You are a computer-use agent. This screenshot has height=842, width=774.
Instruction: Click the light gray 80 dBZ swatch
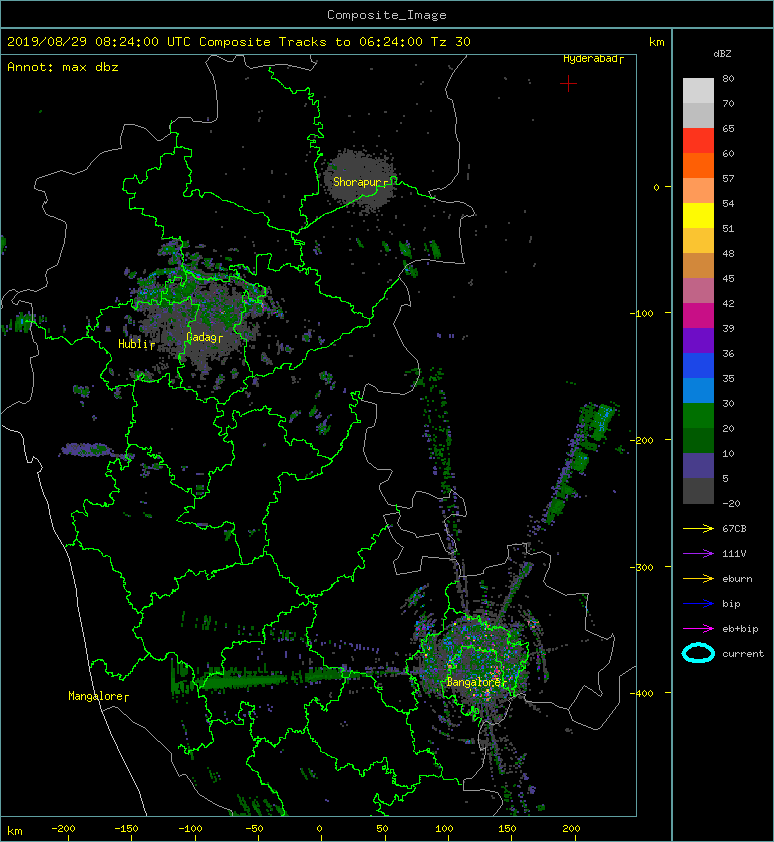coord(698,90)
